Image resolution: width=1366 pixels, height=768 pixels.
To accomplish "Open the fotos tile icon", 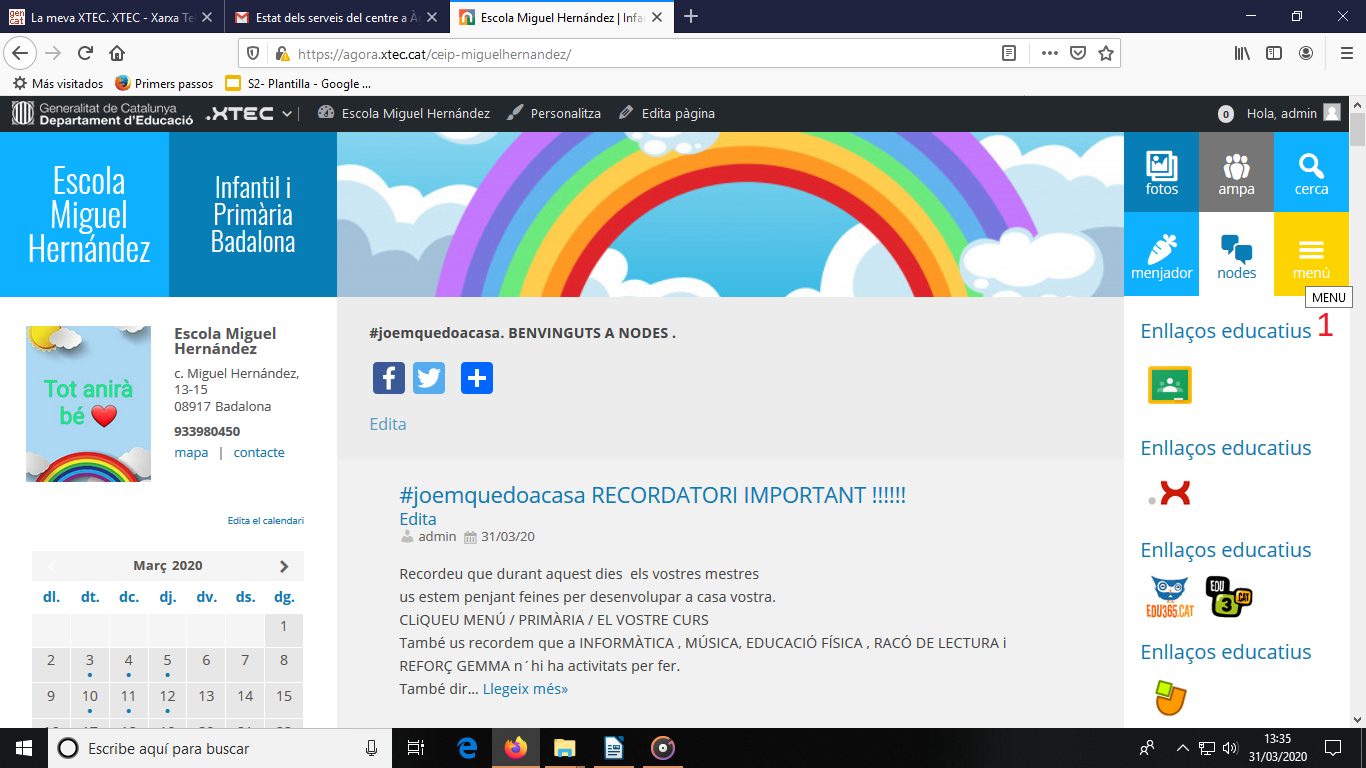I will pos(1161,172).
